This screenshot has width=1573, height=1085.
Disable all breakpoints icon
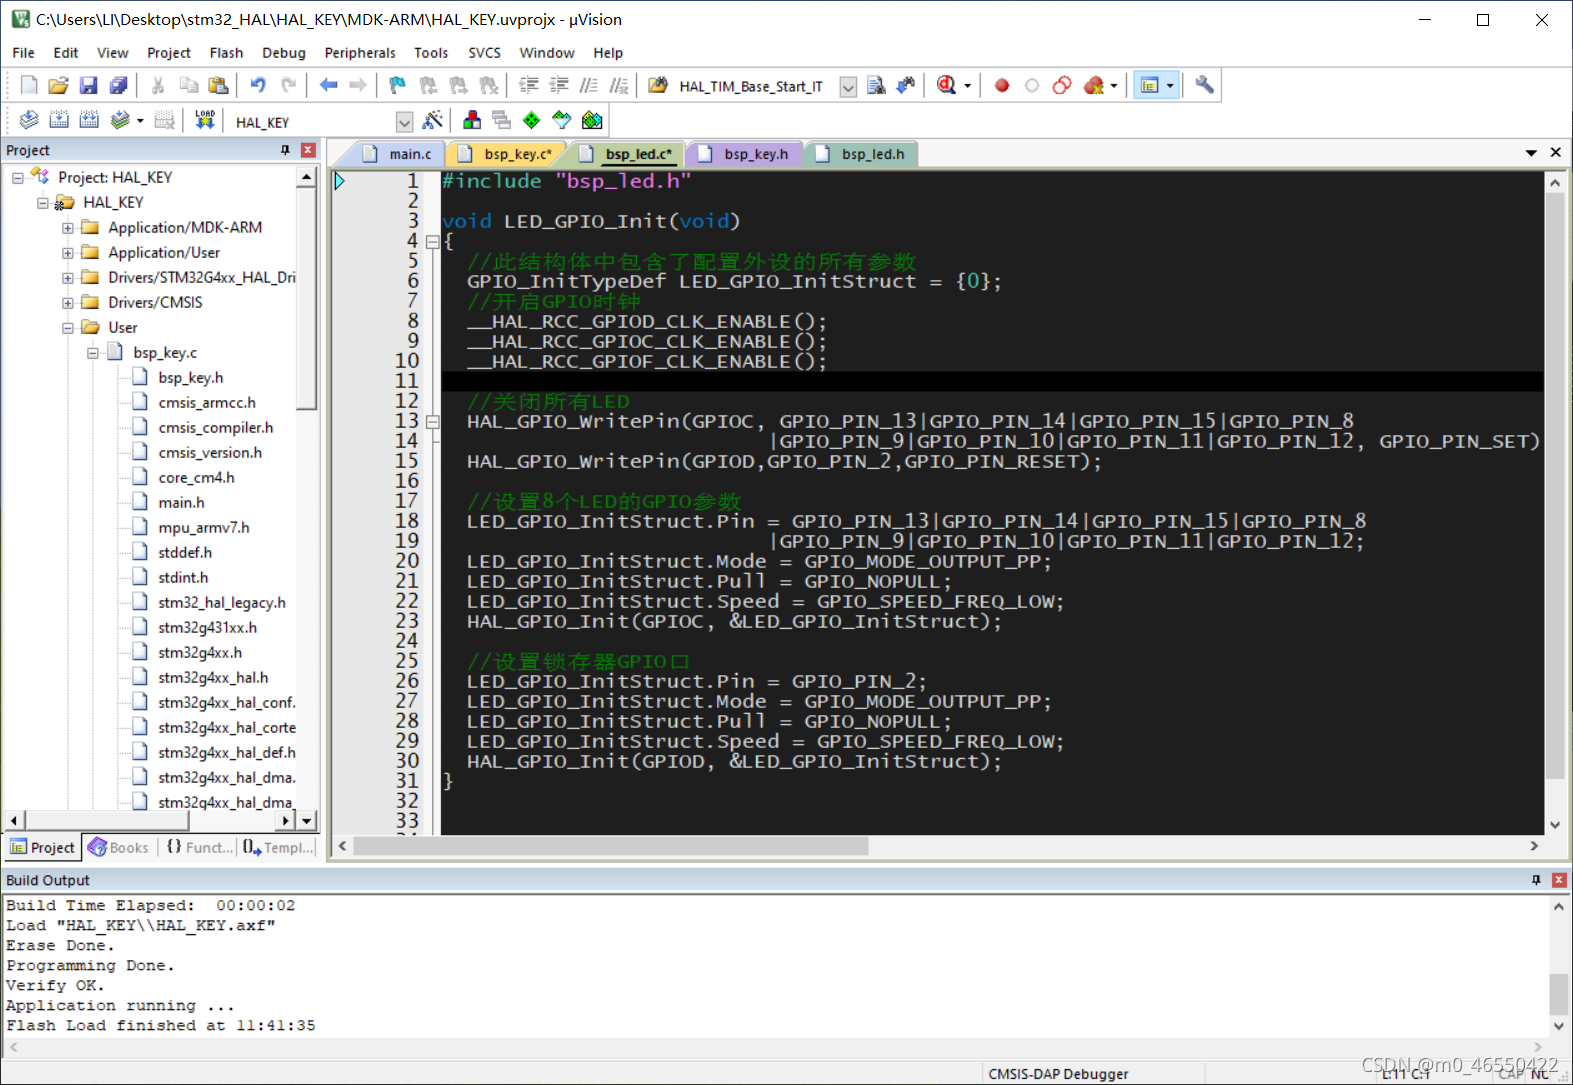point(1062,85)
